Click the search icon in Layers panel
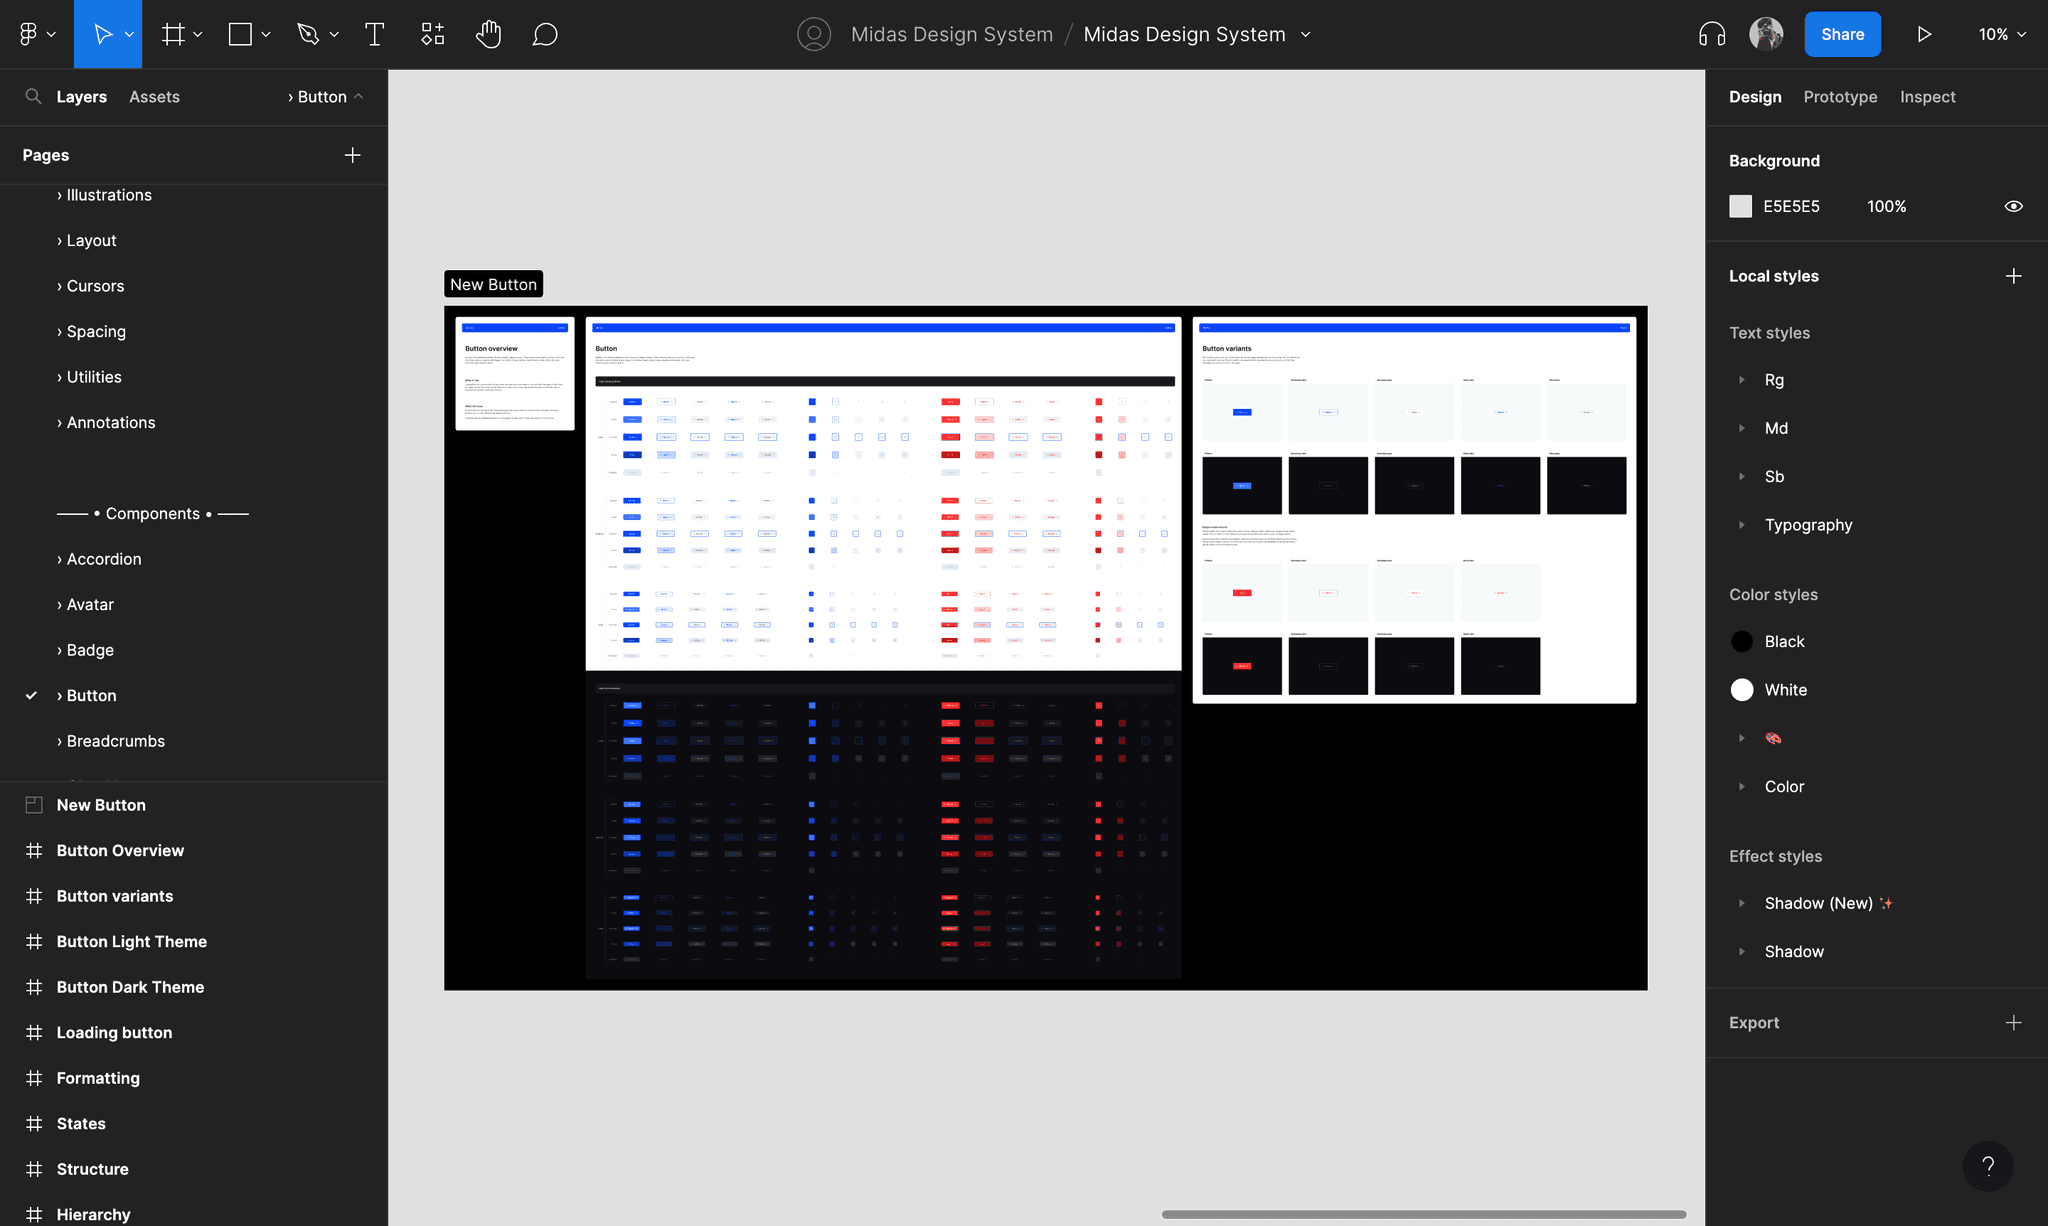The image size is (2048, 1226). 33,96
